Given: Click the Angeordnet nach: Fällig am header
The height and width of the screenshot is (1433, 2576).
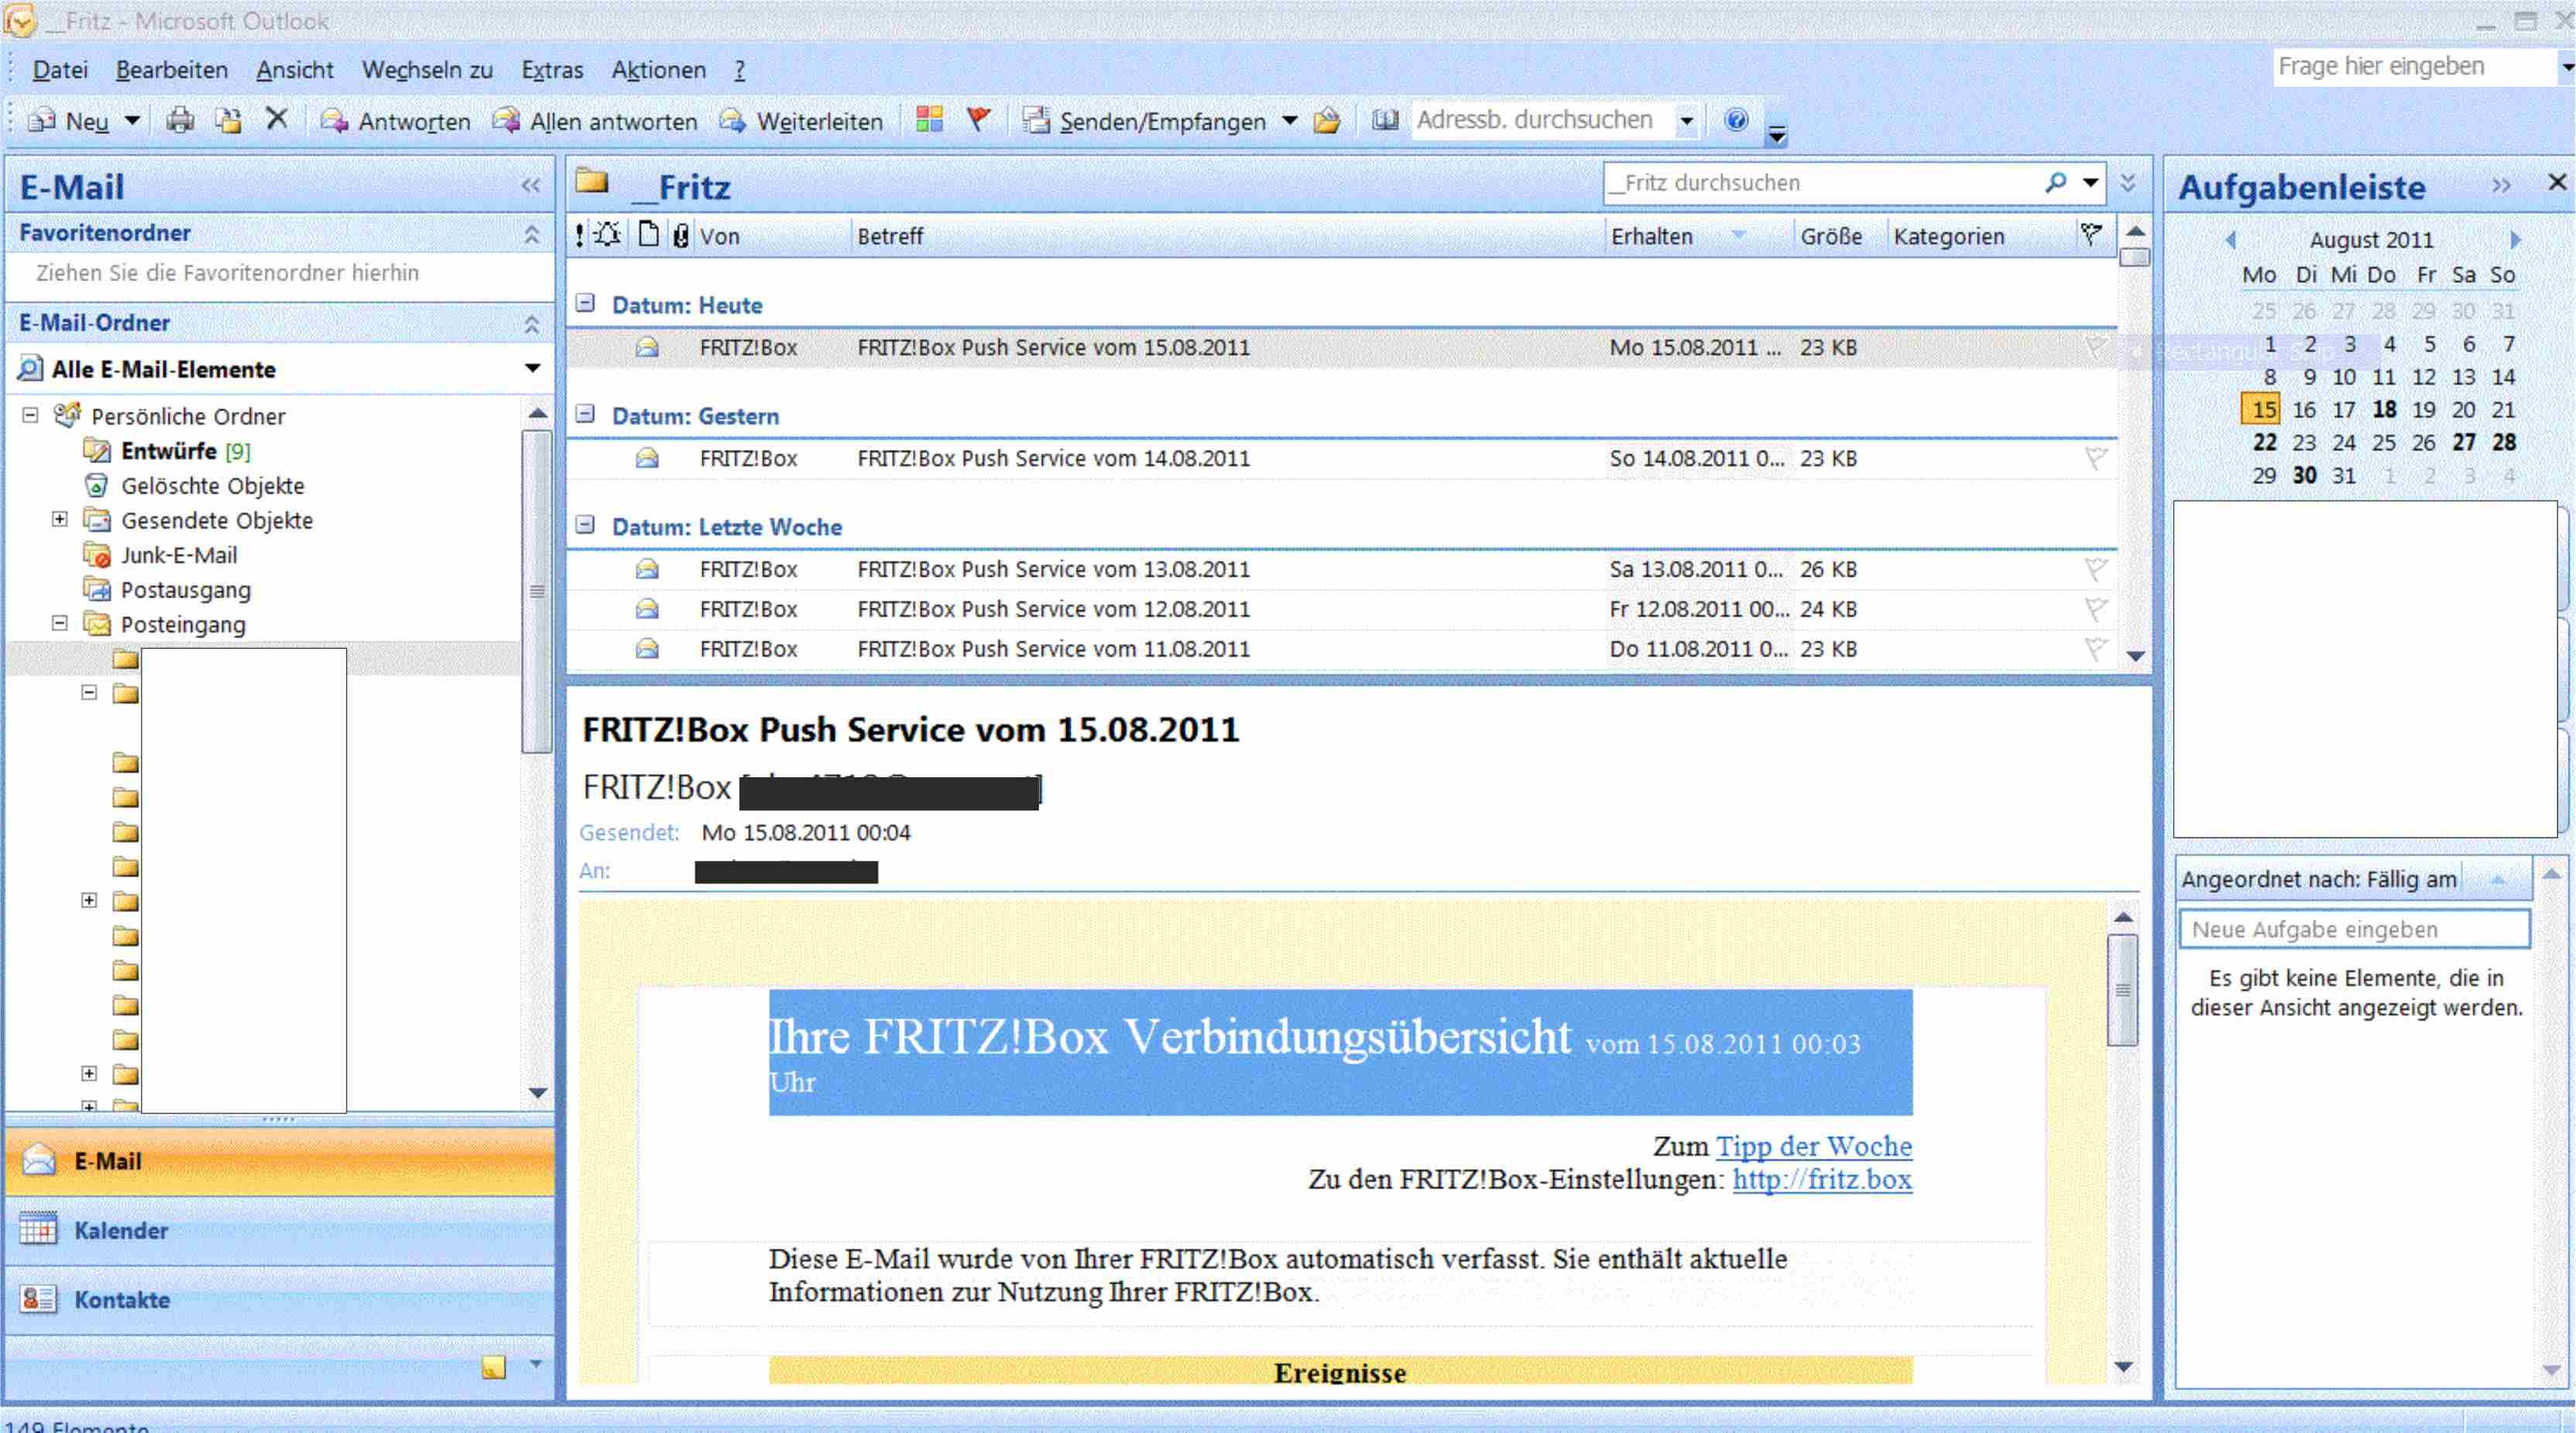Looking at the screenshot, I should 2319,879.
